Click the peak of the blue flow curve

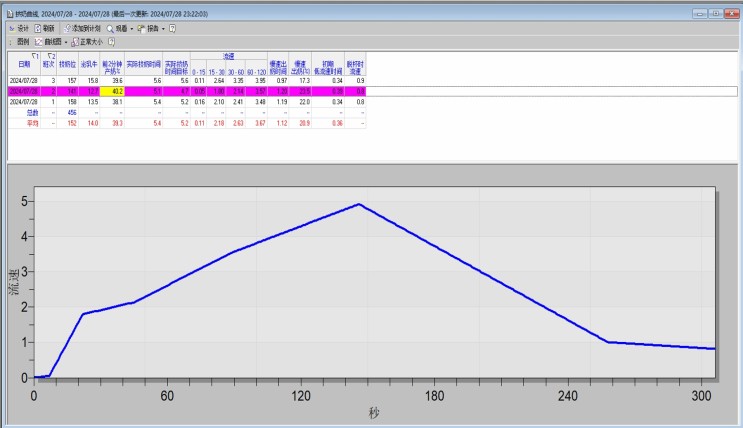click(x=358, y=204)
